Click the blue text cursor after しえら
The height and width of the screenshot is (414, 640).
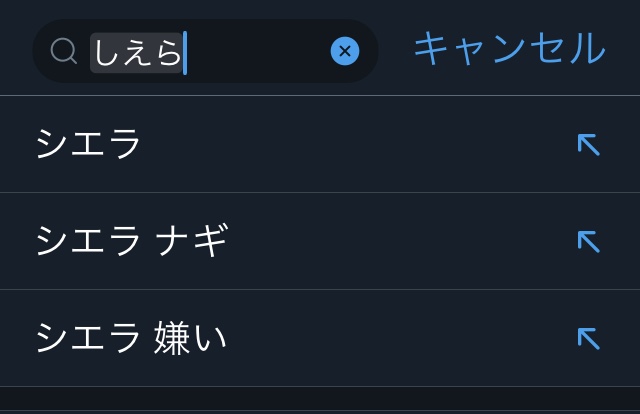click(x=185, y=52)
